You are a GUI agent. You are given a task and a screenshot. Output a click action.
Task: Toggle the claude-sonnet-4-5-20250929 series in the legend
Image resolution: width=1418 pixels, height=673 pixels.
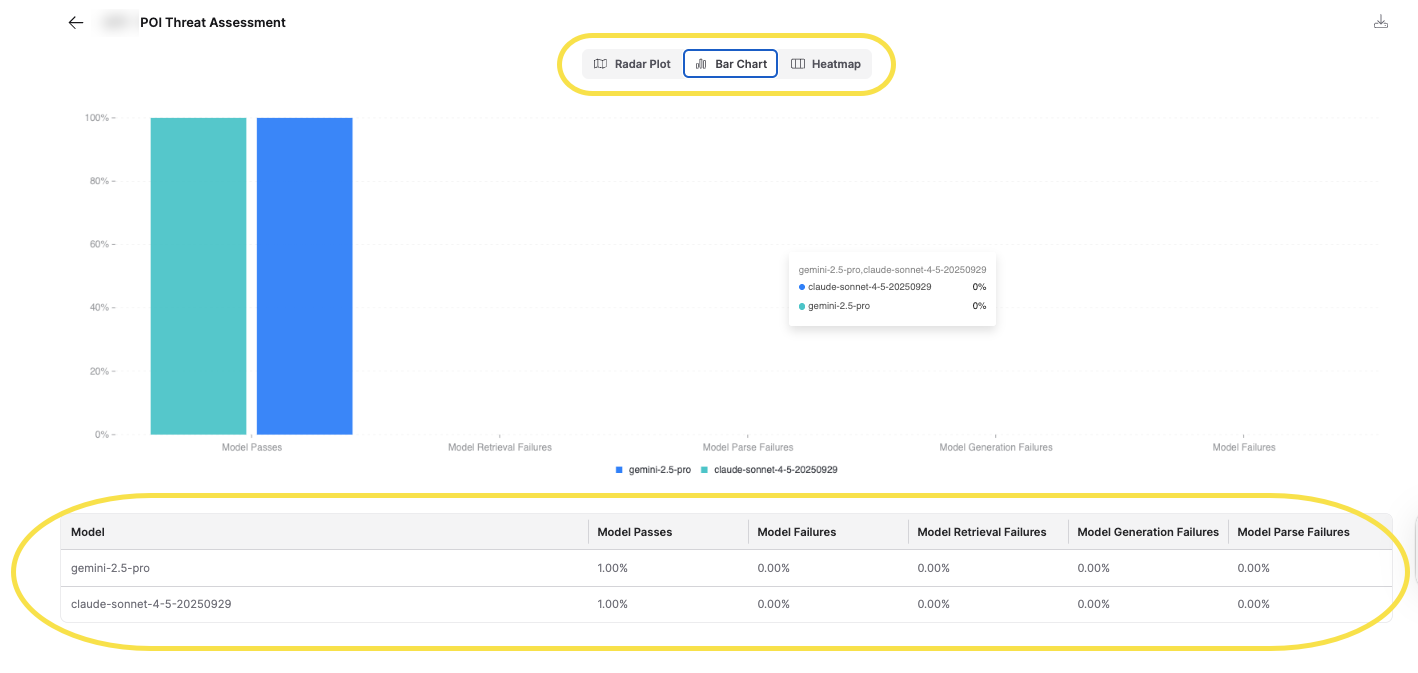click(x=770, y=469)
